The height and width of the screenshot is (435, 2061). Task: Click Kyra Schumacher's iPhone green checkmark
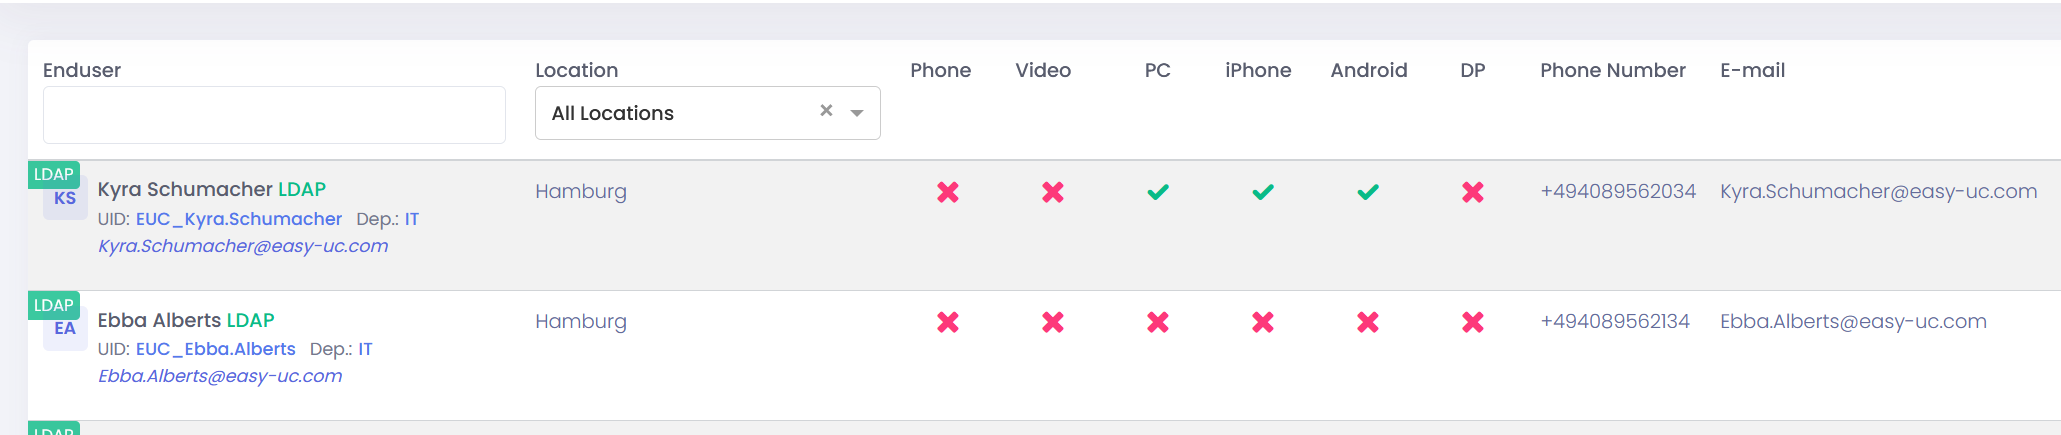click(1263, 192)
